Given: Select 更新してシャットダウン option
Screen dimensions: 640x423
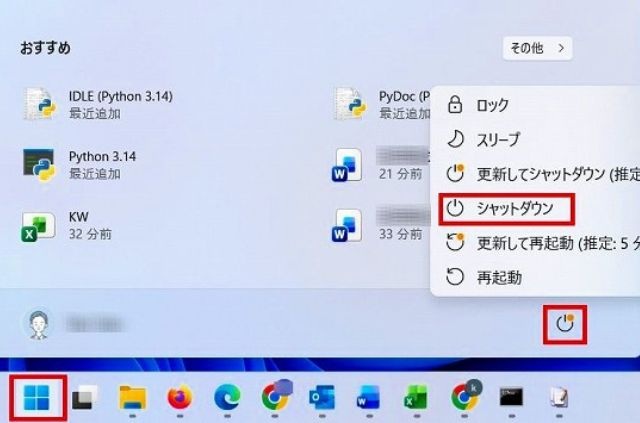Looking at the screenshot, I should pyautogui.click(x=540, y=174).
